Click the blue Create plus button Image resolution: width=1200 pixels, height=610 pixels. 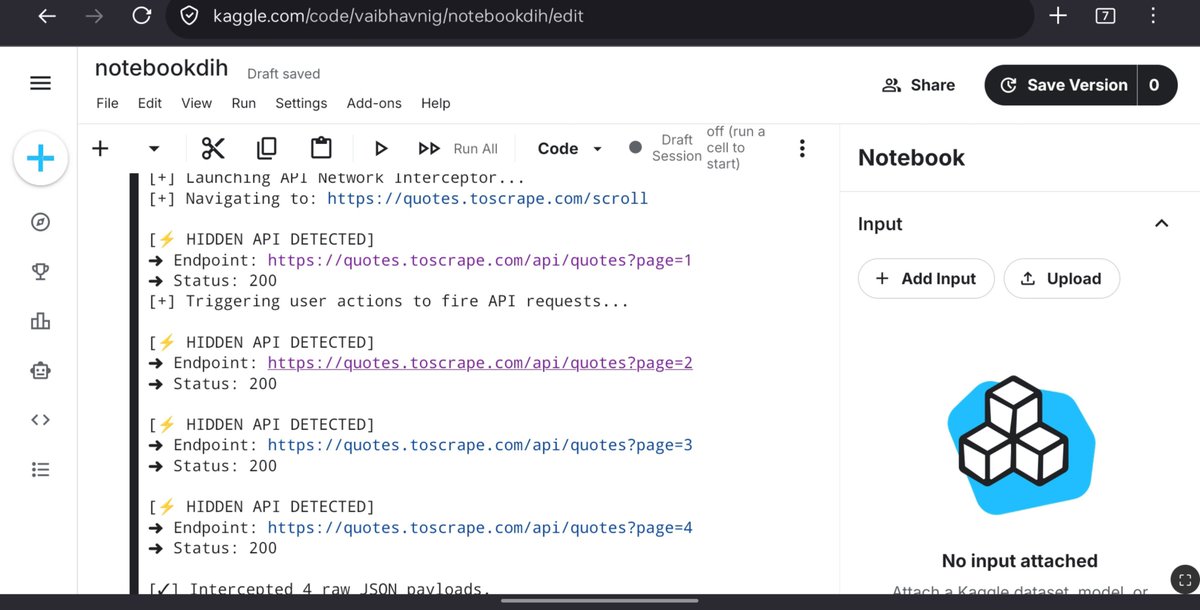[x=40, y=158]
